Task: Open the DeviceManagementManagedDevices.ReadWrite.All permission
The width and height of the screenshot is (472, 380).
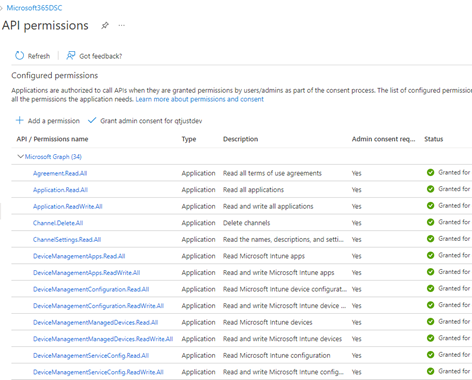Action: click(x=103, y=339)
